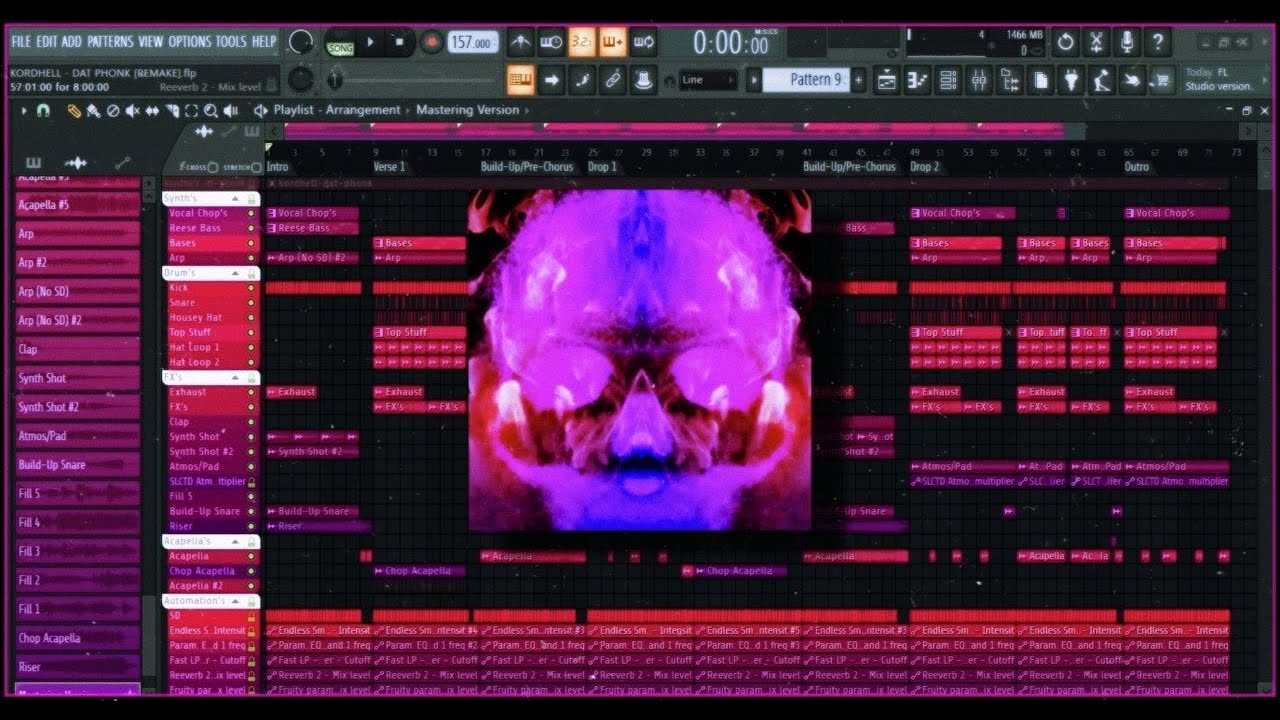Open Playlist options menu arrow
The image size is (1280, 720).
[x=24, y=111]
